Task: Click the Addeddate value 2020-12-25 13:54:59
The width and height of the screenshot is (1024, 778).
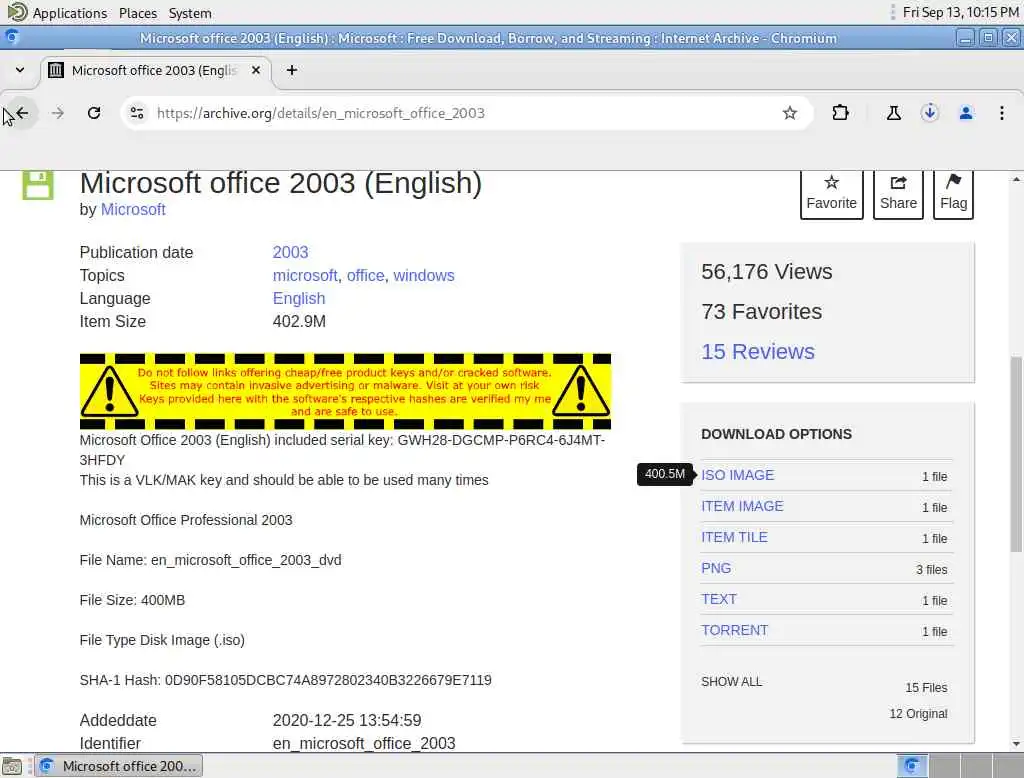Action: [347, 721]
